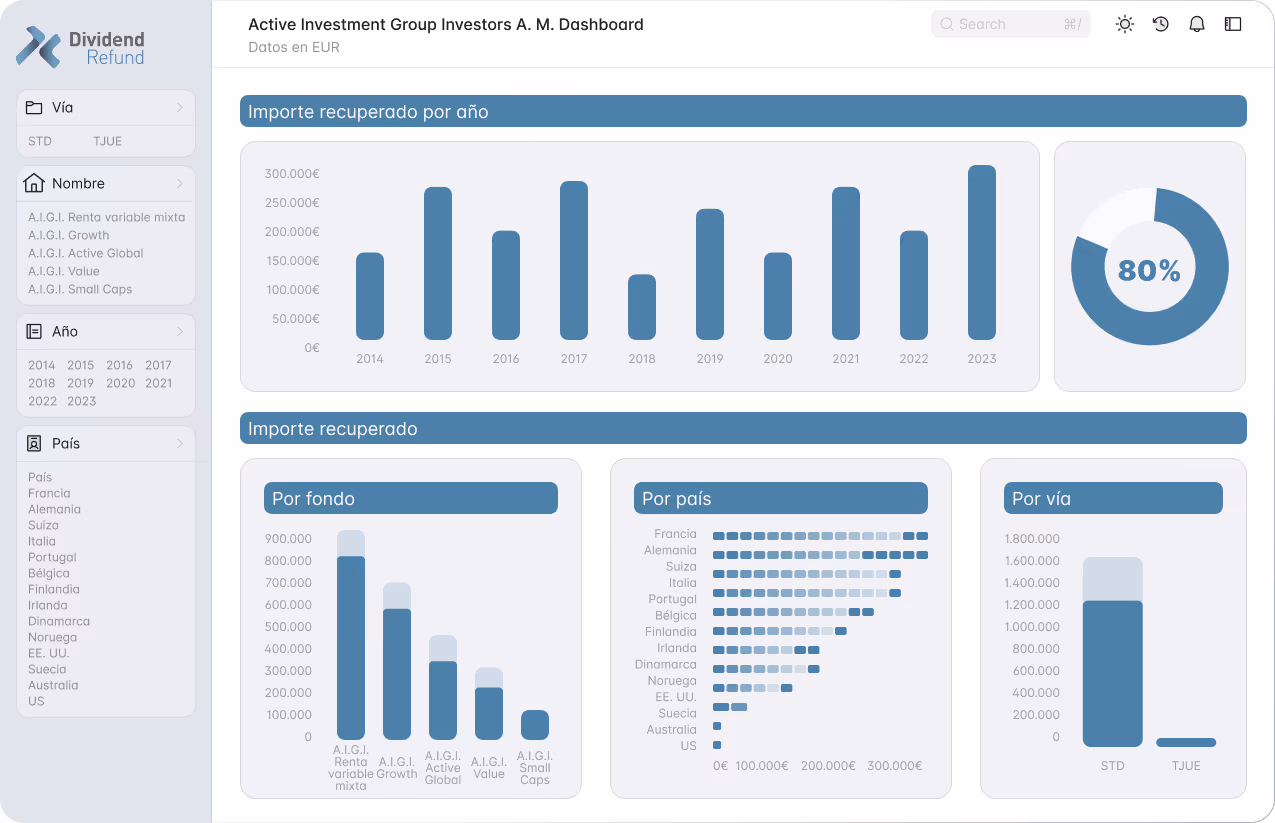Select year 2017 in Año filter
The height and width of the screenshot is (823, 1275).
158,365
